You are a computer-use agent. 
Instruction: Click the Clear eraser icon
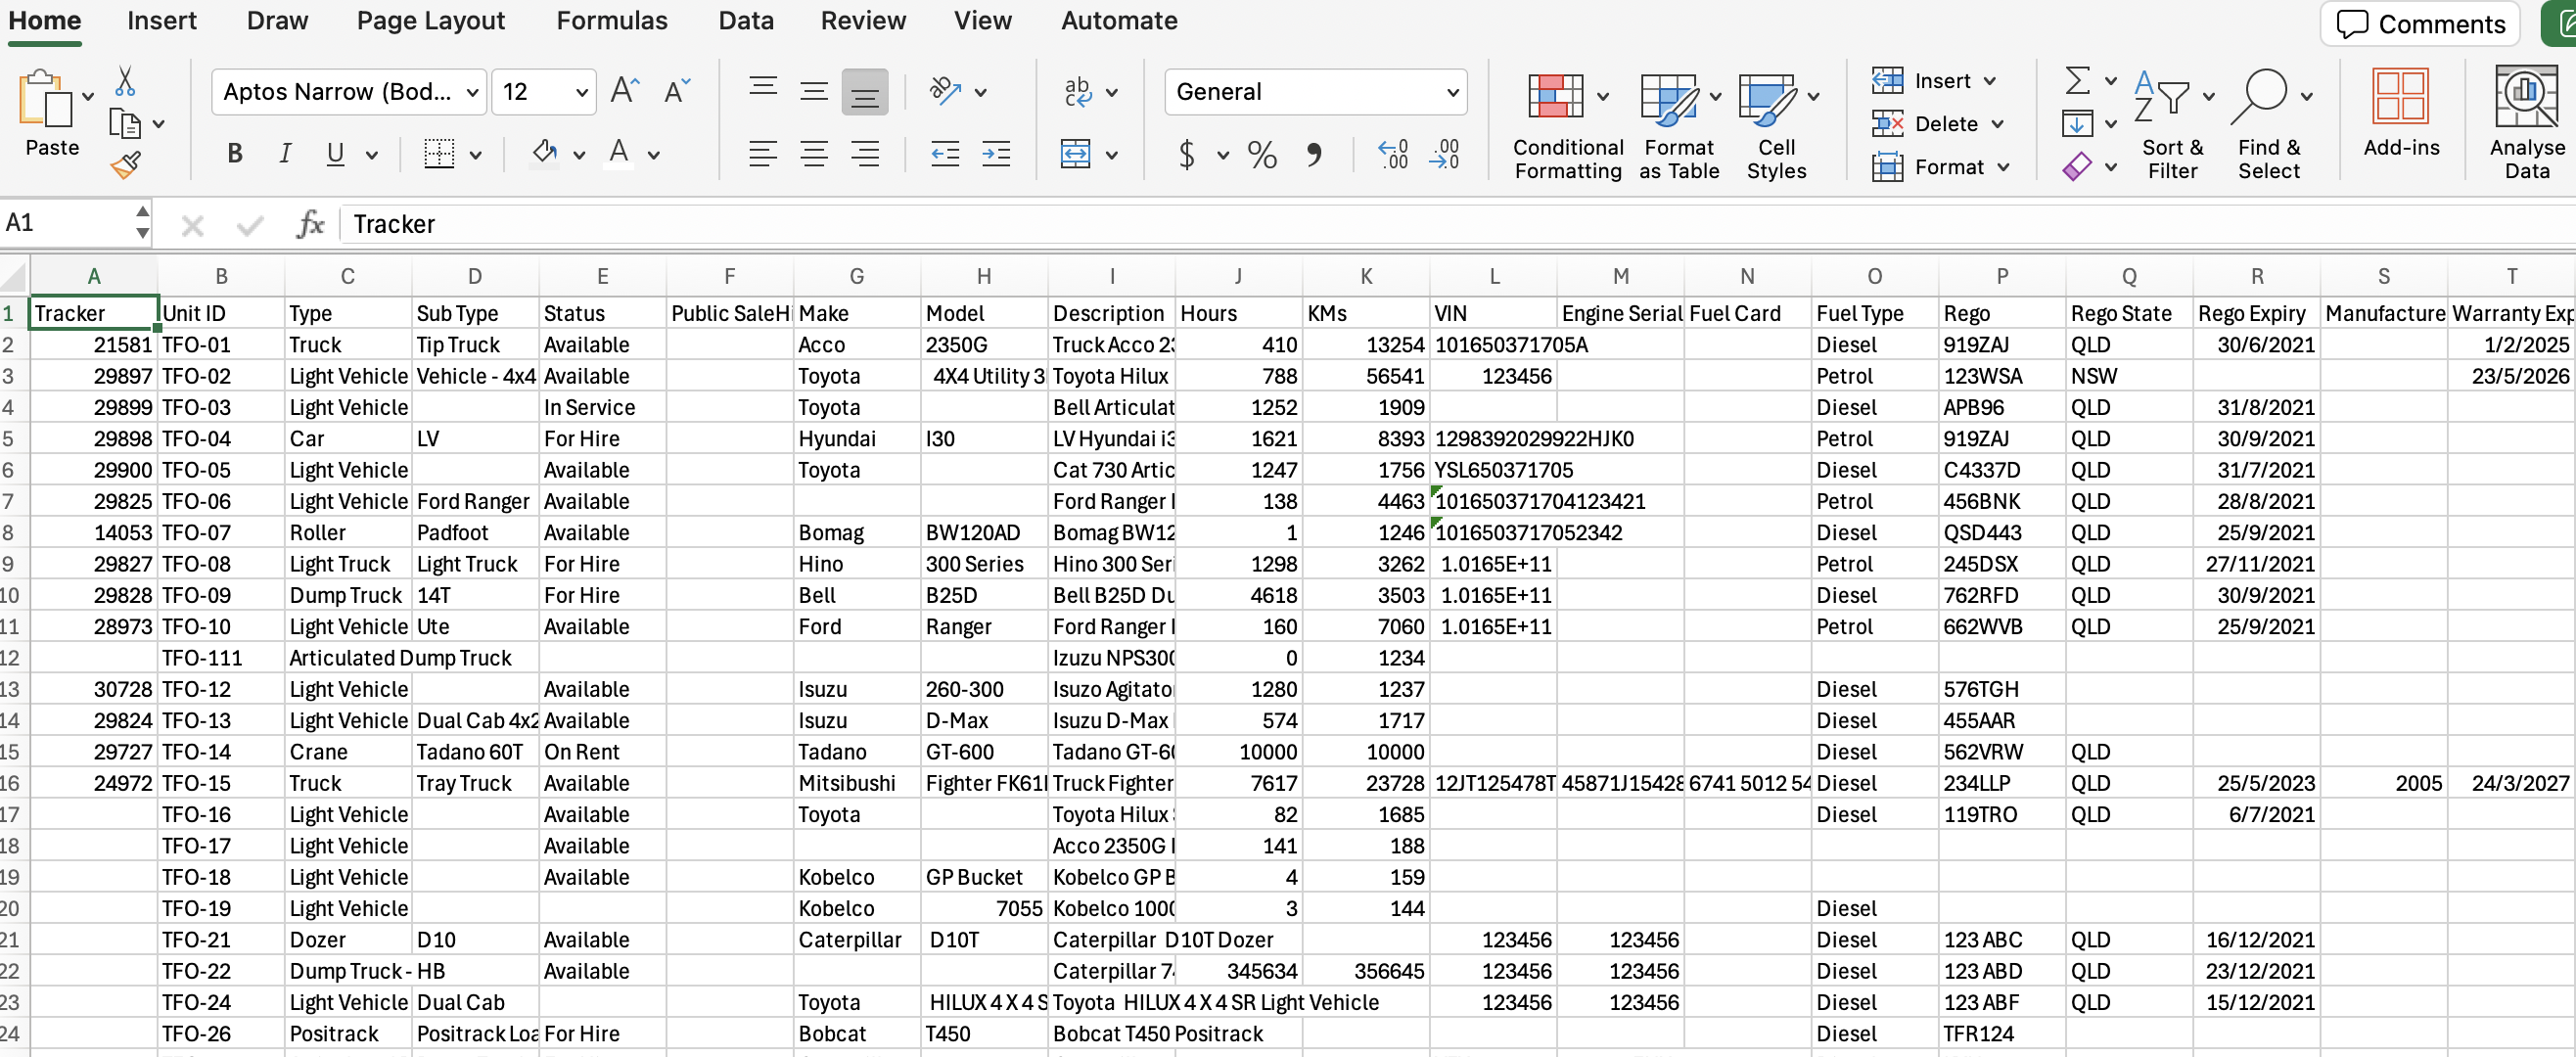coord(2077,166)
